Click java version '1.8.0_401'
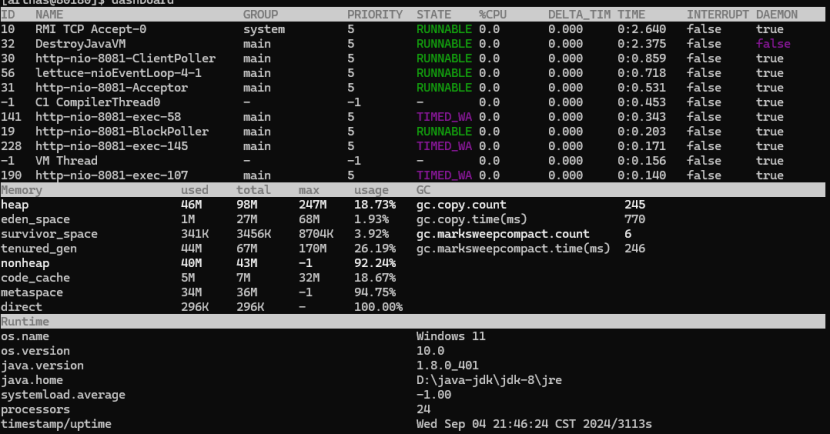Image resolution: width=830 pixels, height=434 pixels. (448, 366)
